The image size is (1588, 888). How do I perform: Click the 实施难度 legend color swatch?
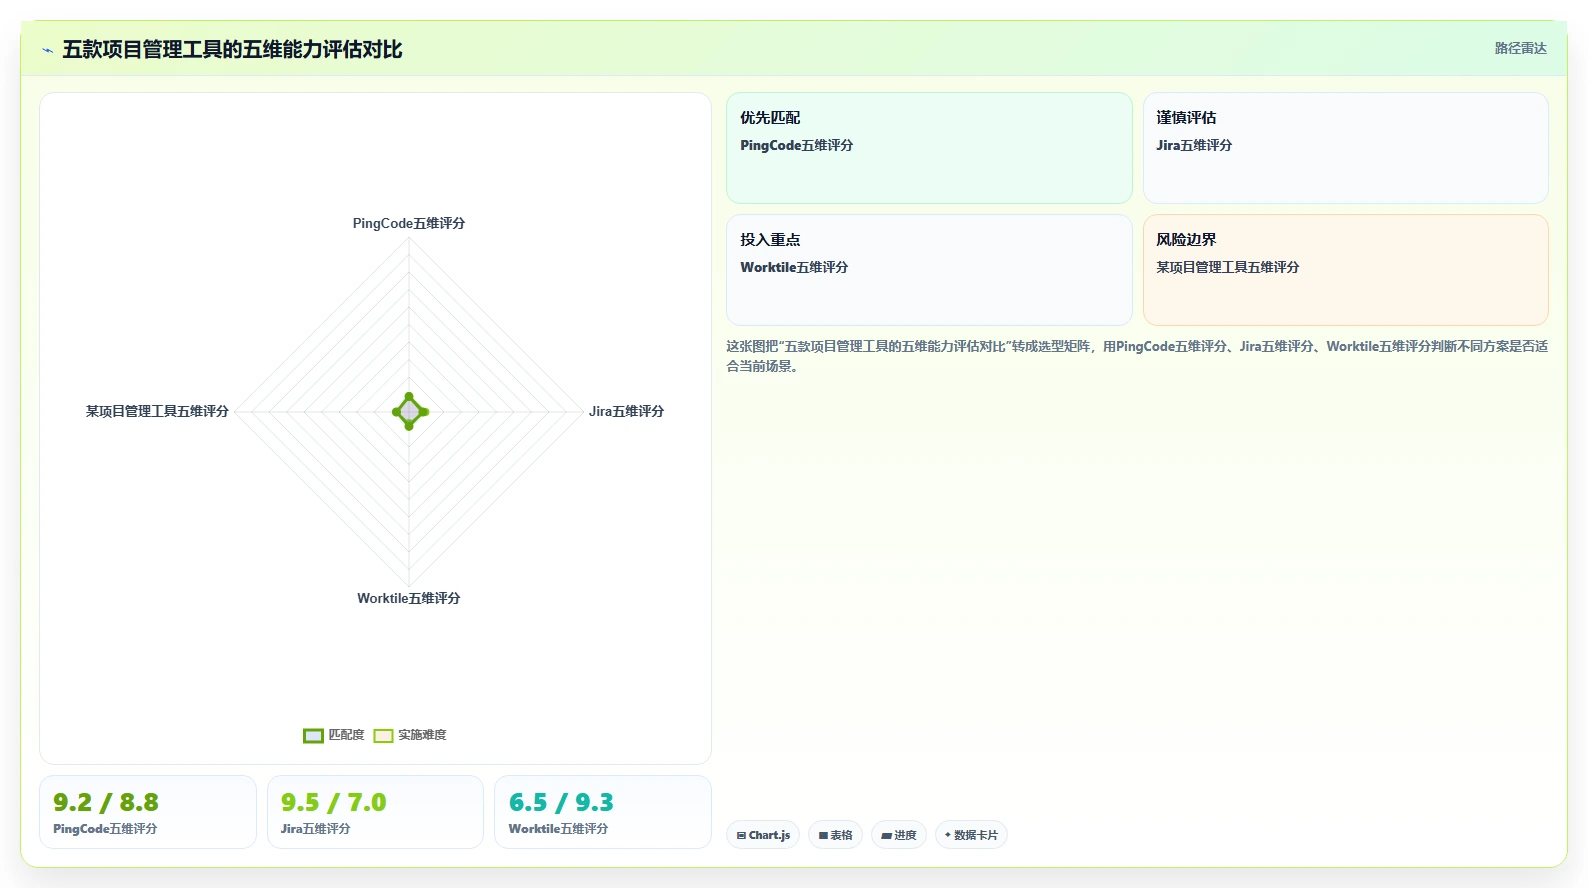(383, 736)
